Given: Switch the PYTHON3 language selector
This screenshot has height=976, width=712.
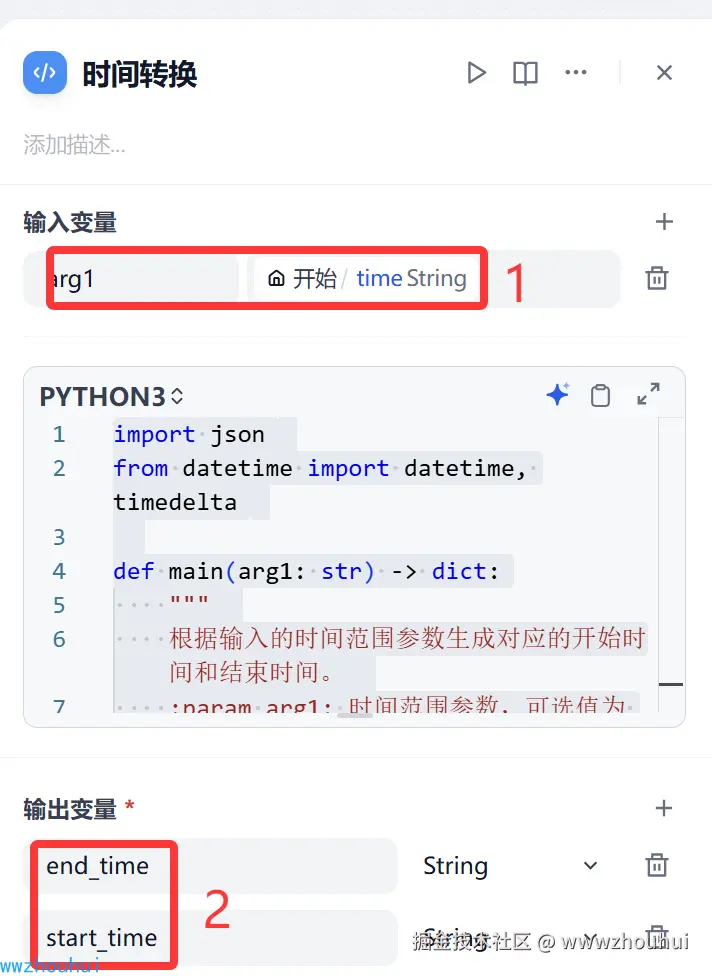Looking at the screenshot, I should (x=111, y=396).
